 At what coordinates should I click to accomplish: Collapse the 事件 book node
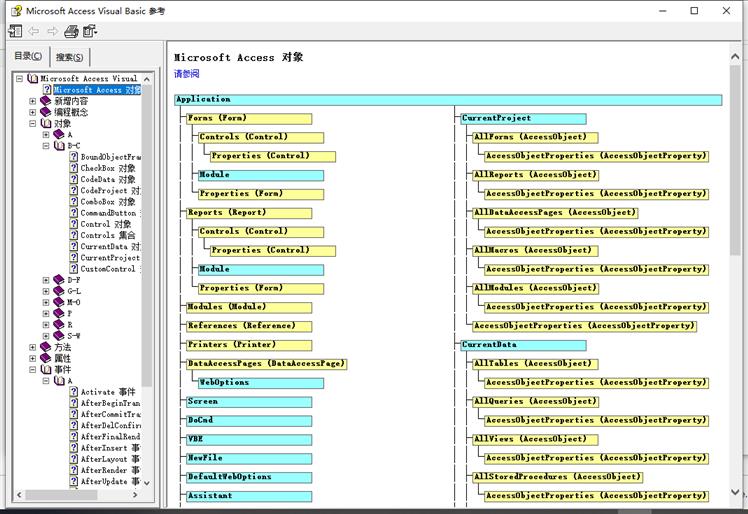(32, 369)
